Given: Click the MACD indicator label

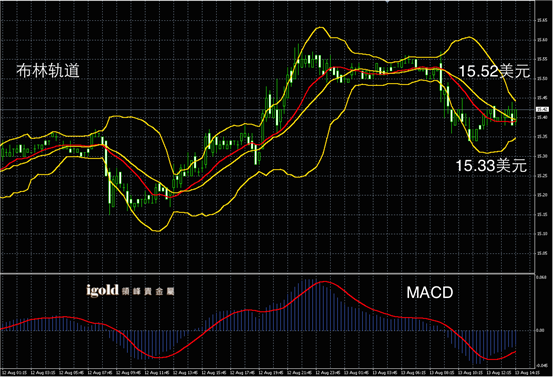Looking at the screenshot, I should click(x=430, y=292).
